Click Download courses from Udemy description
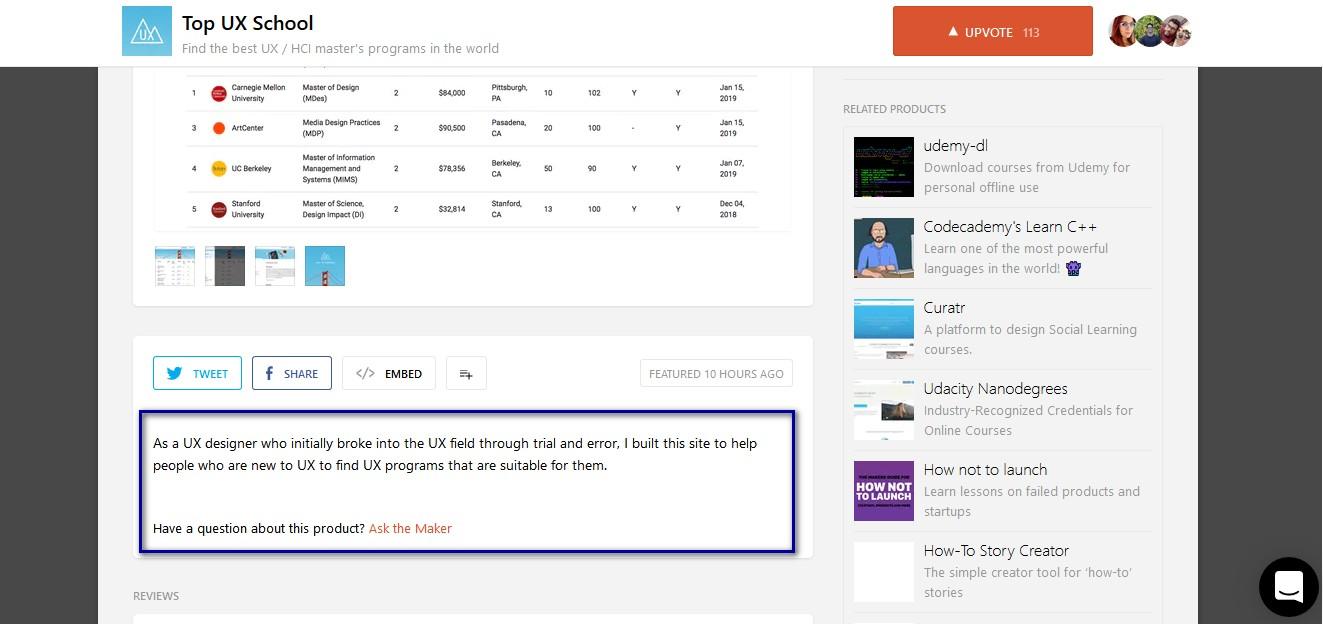1323x624 pixels. [1027, 177]
